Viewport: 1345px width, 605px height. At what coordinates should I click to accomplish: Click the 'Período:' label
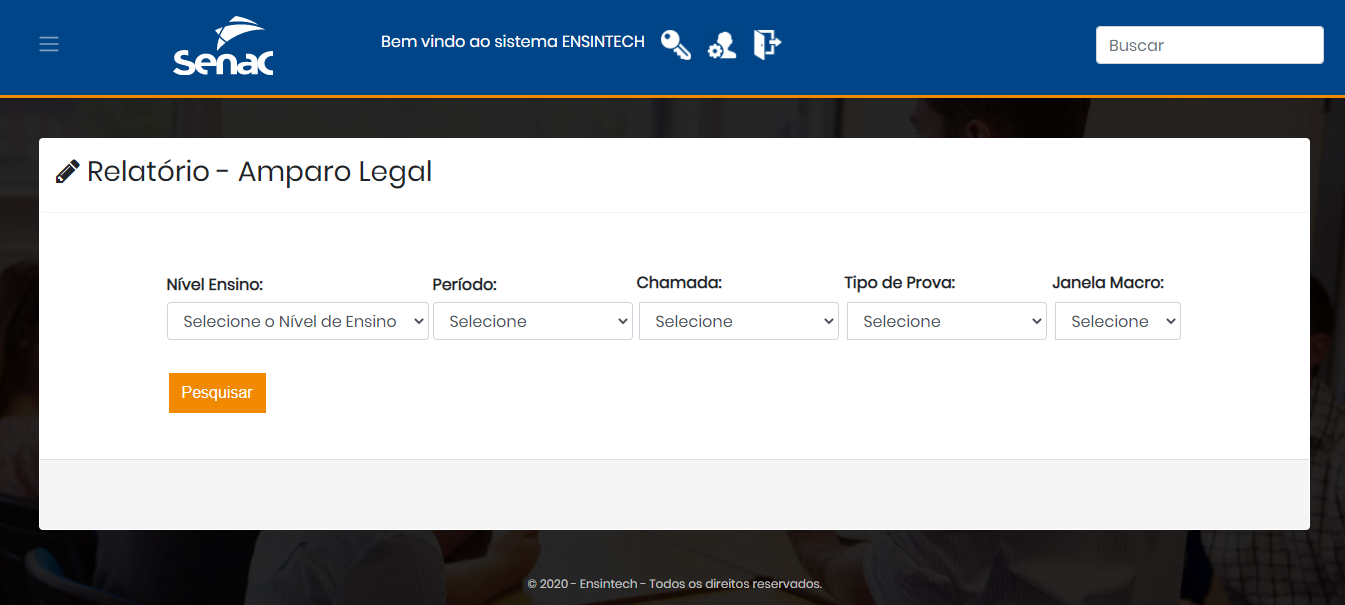(x=465, y=285)
